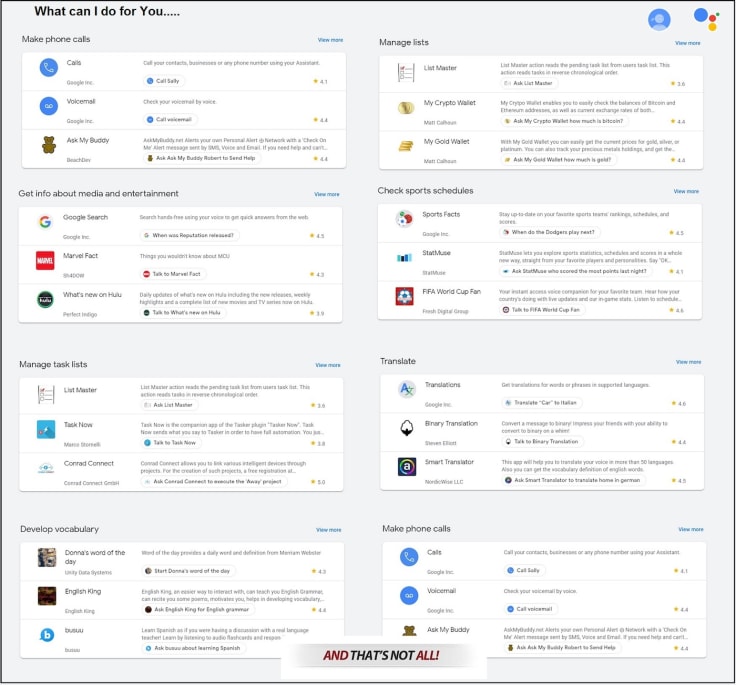Click 'Start Donna's word of the day' chip
The width and height of the screenshot is (736, 685).
click(189, 571)
